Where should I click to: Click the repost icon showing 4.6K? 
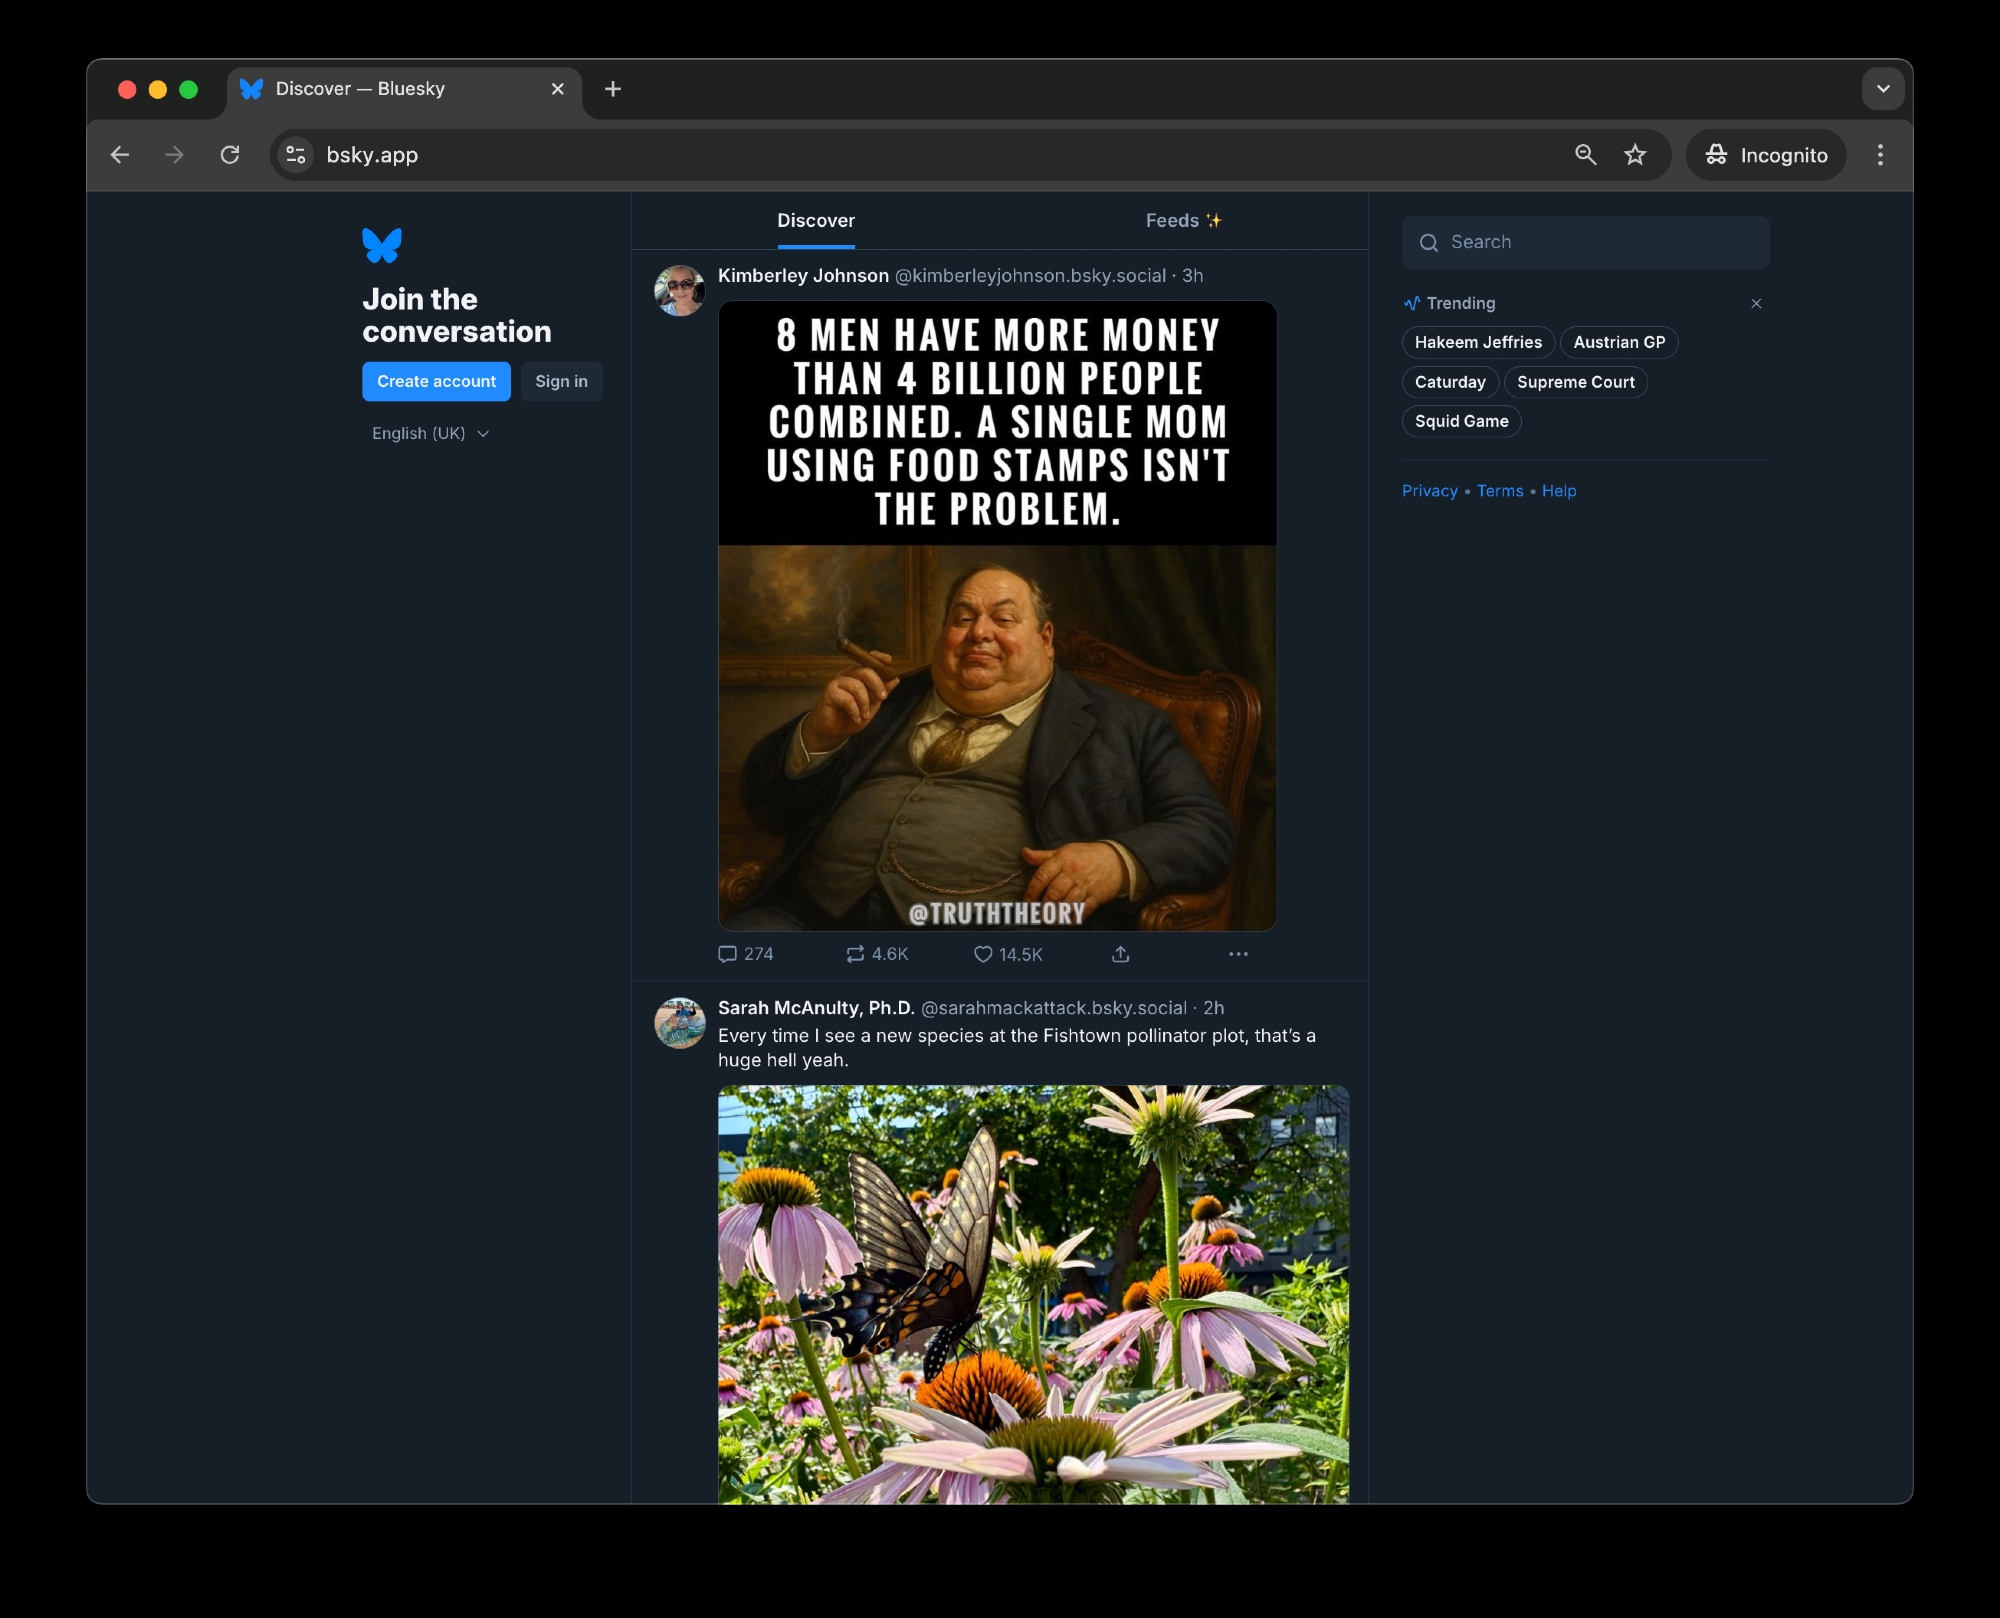tap(855, 954)
